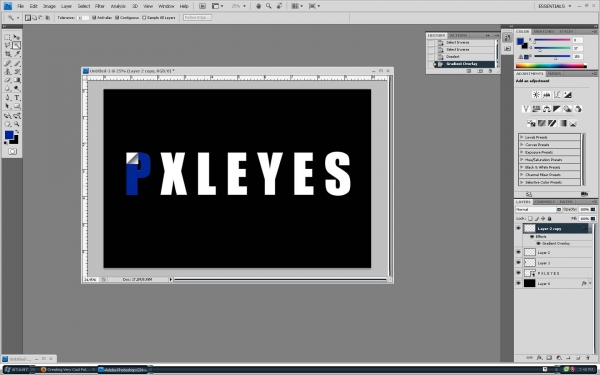Screen dimensions: 600x375
Task: Hide the black Layer 0
Action: pyautogui.click(x=518, y=284)
